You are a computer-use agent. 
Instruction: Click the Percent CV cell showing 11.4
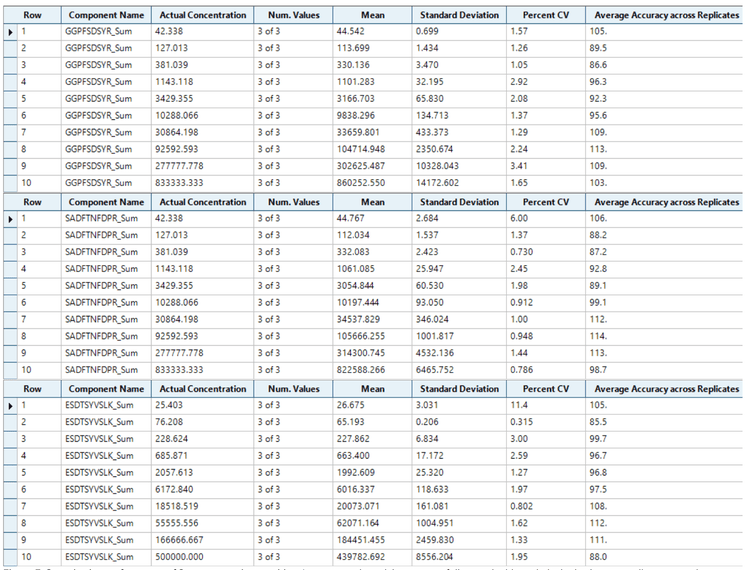pyautogui.click(x=545, y=405)
